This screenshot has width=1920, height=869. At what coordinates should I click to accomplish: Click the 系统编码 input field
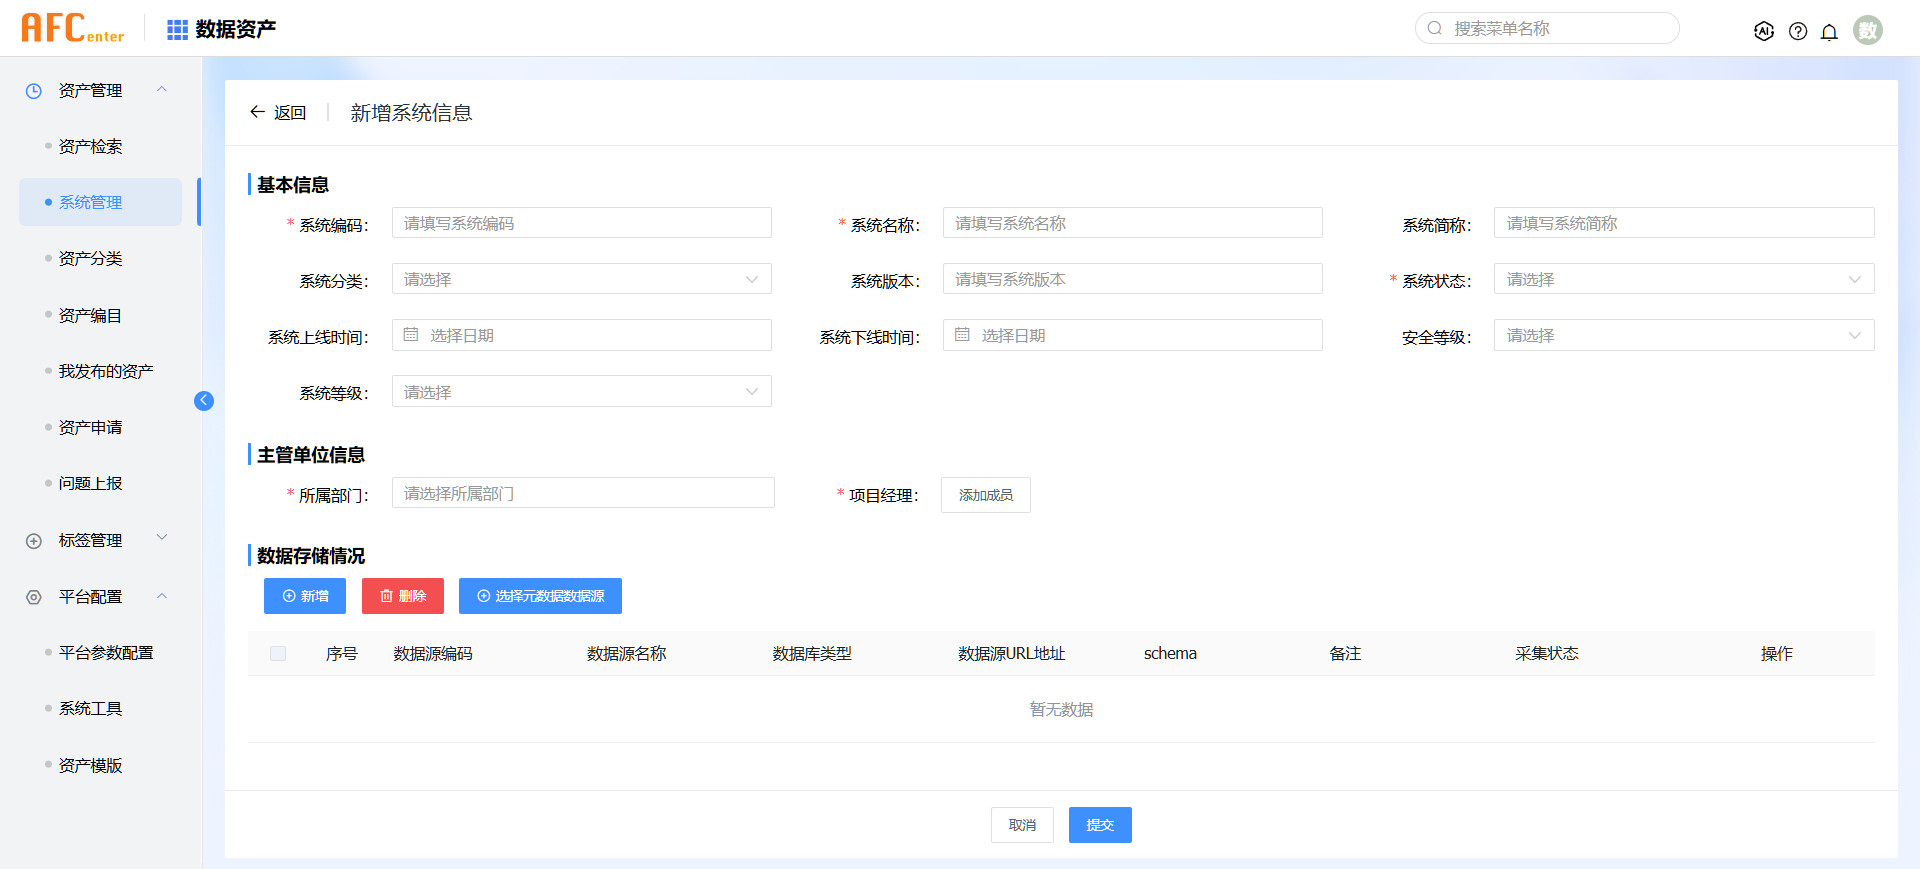(581, 223)
